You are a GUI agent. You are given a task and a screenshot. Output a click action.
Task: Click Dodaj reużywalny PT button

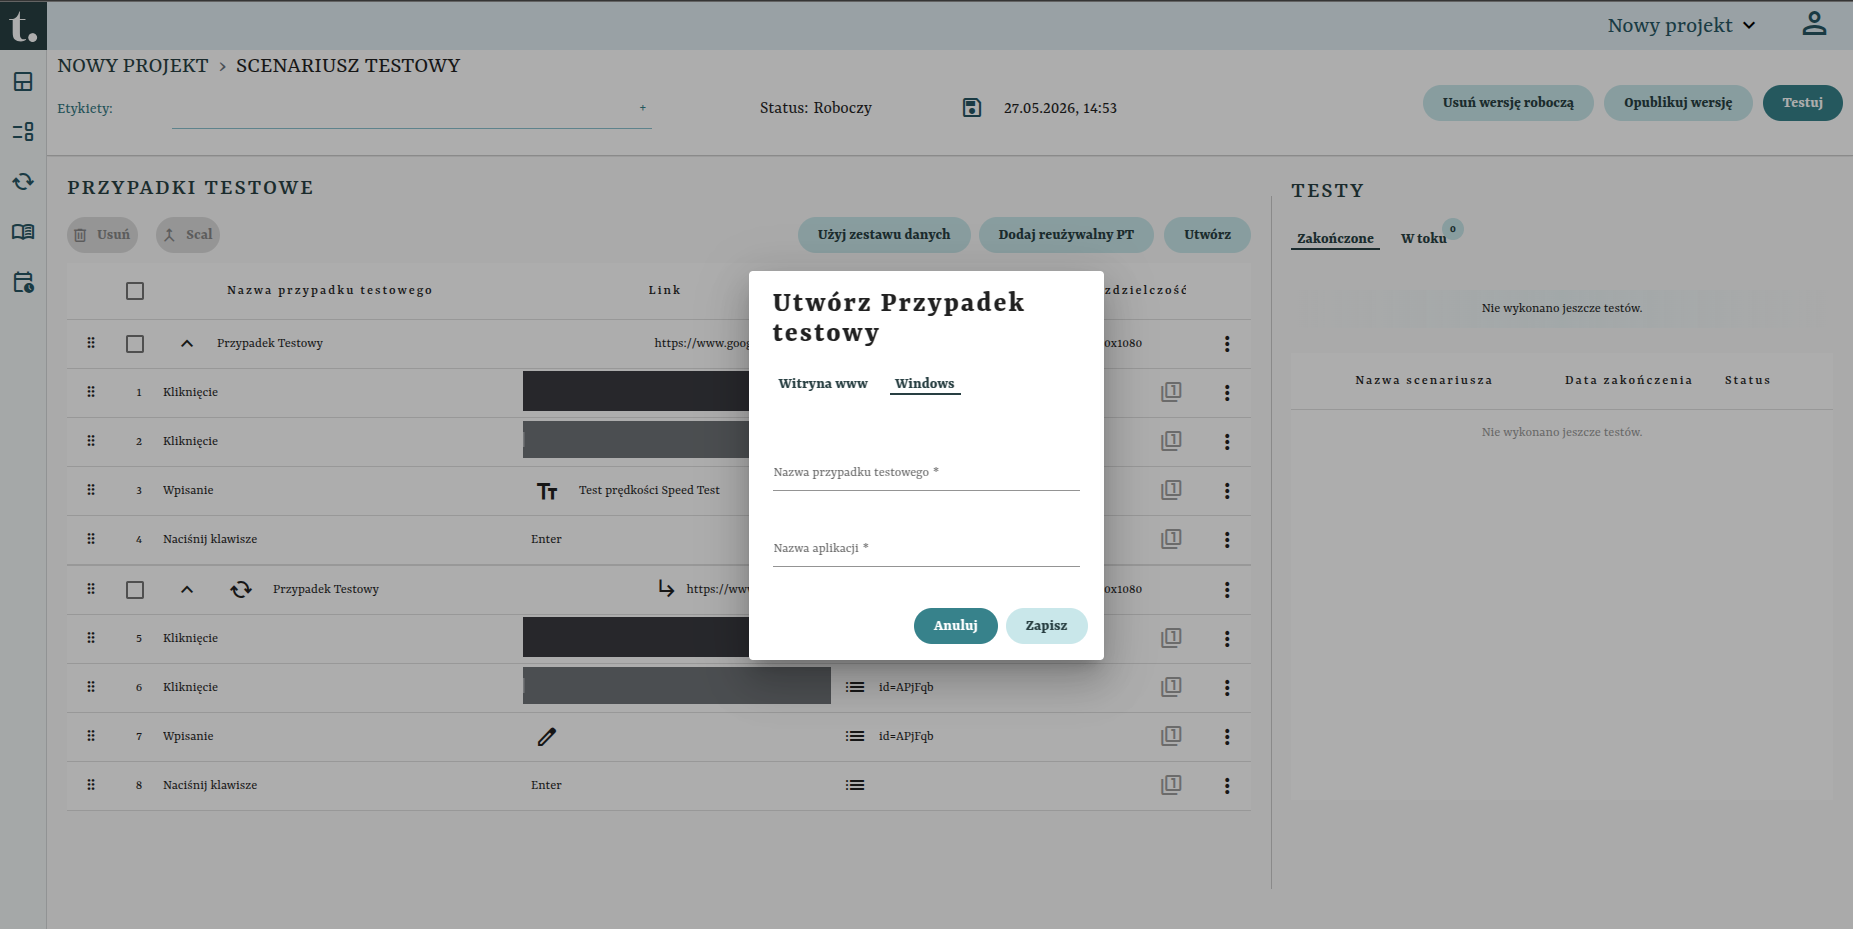(x=1066, y=235)
